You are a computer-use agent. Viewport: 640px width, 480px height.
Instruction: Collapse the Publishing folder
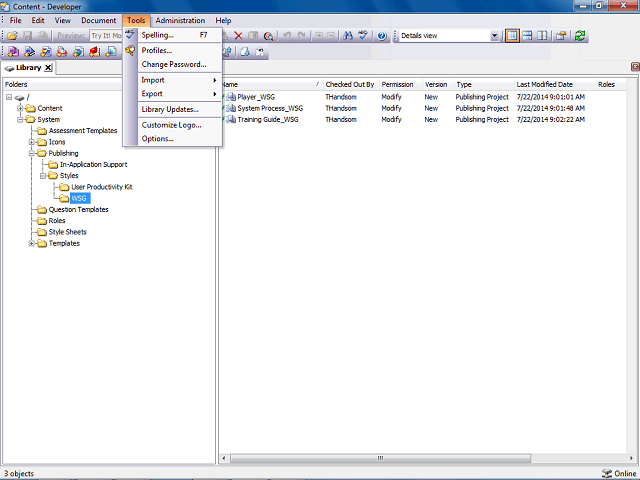(x=31, y=153)
